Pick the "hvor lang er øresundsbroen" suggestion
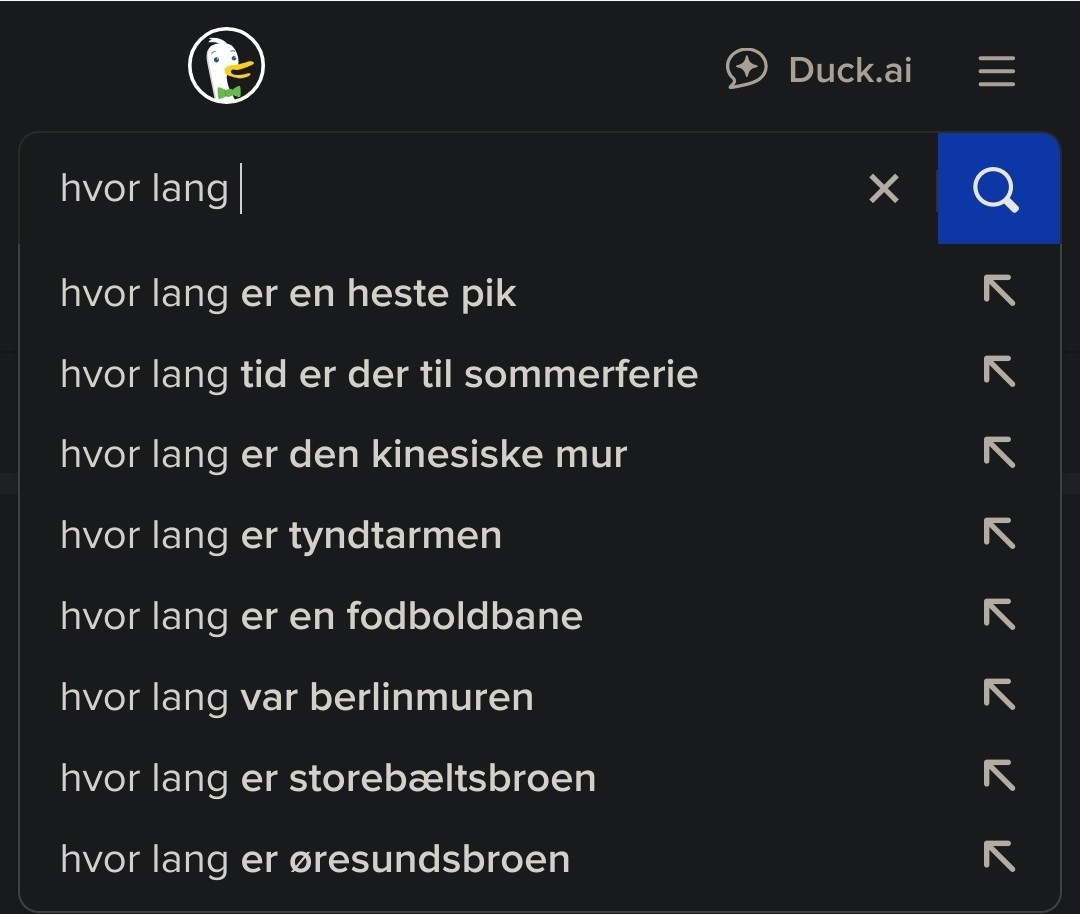 (x=315, y=859)
